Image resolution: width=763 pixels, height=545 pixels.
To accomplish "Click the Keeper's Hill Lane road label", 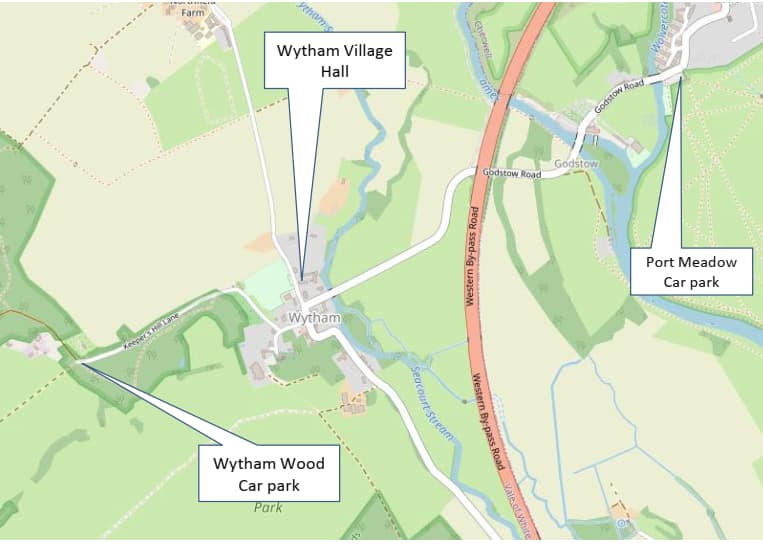I will (x=151, y=331).
